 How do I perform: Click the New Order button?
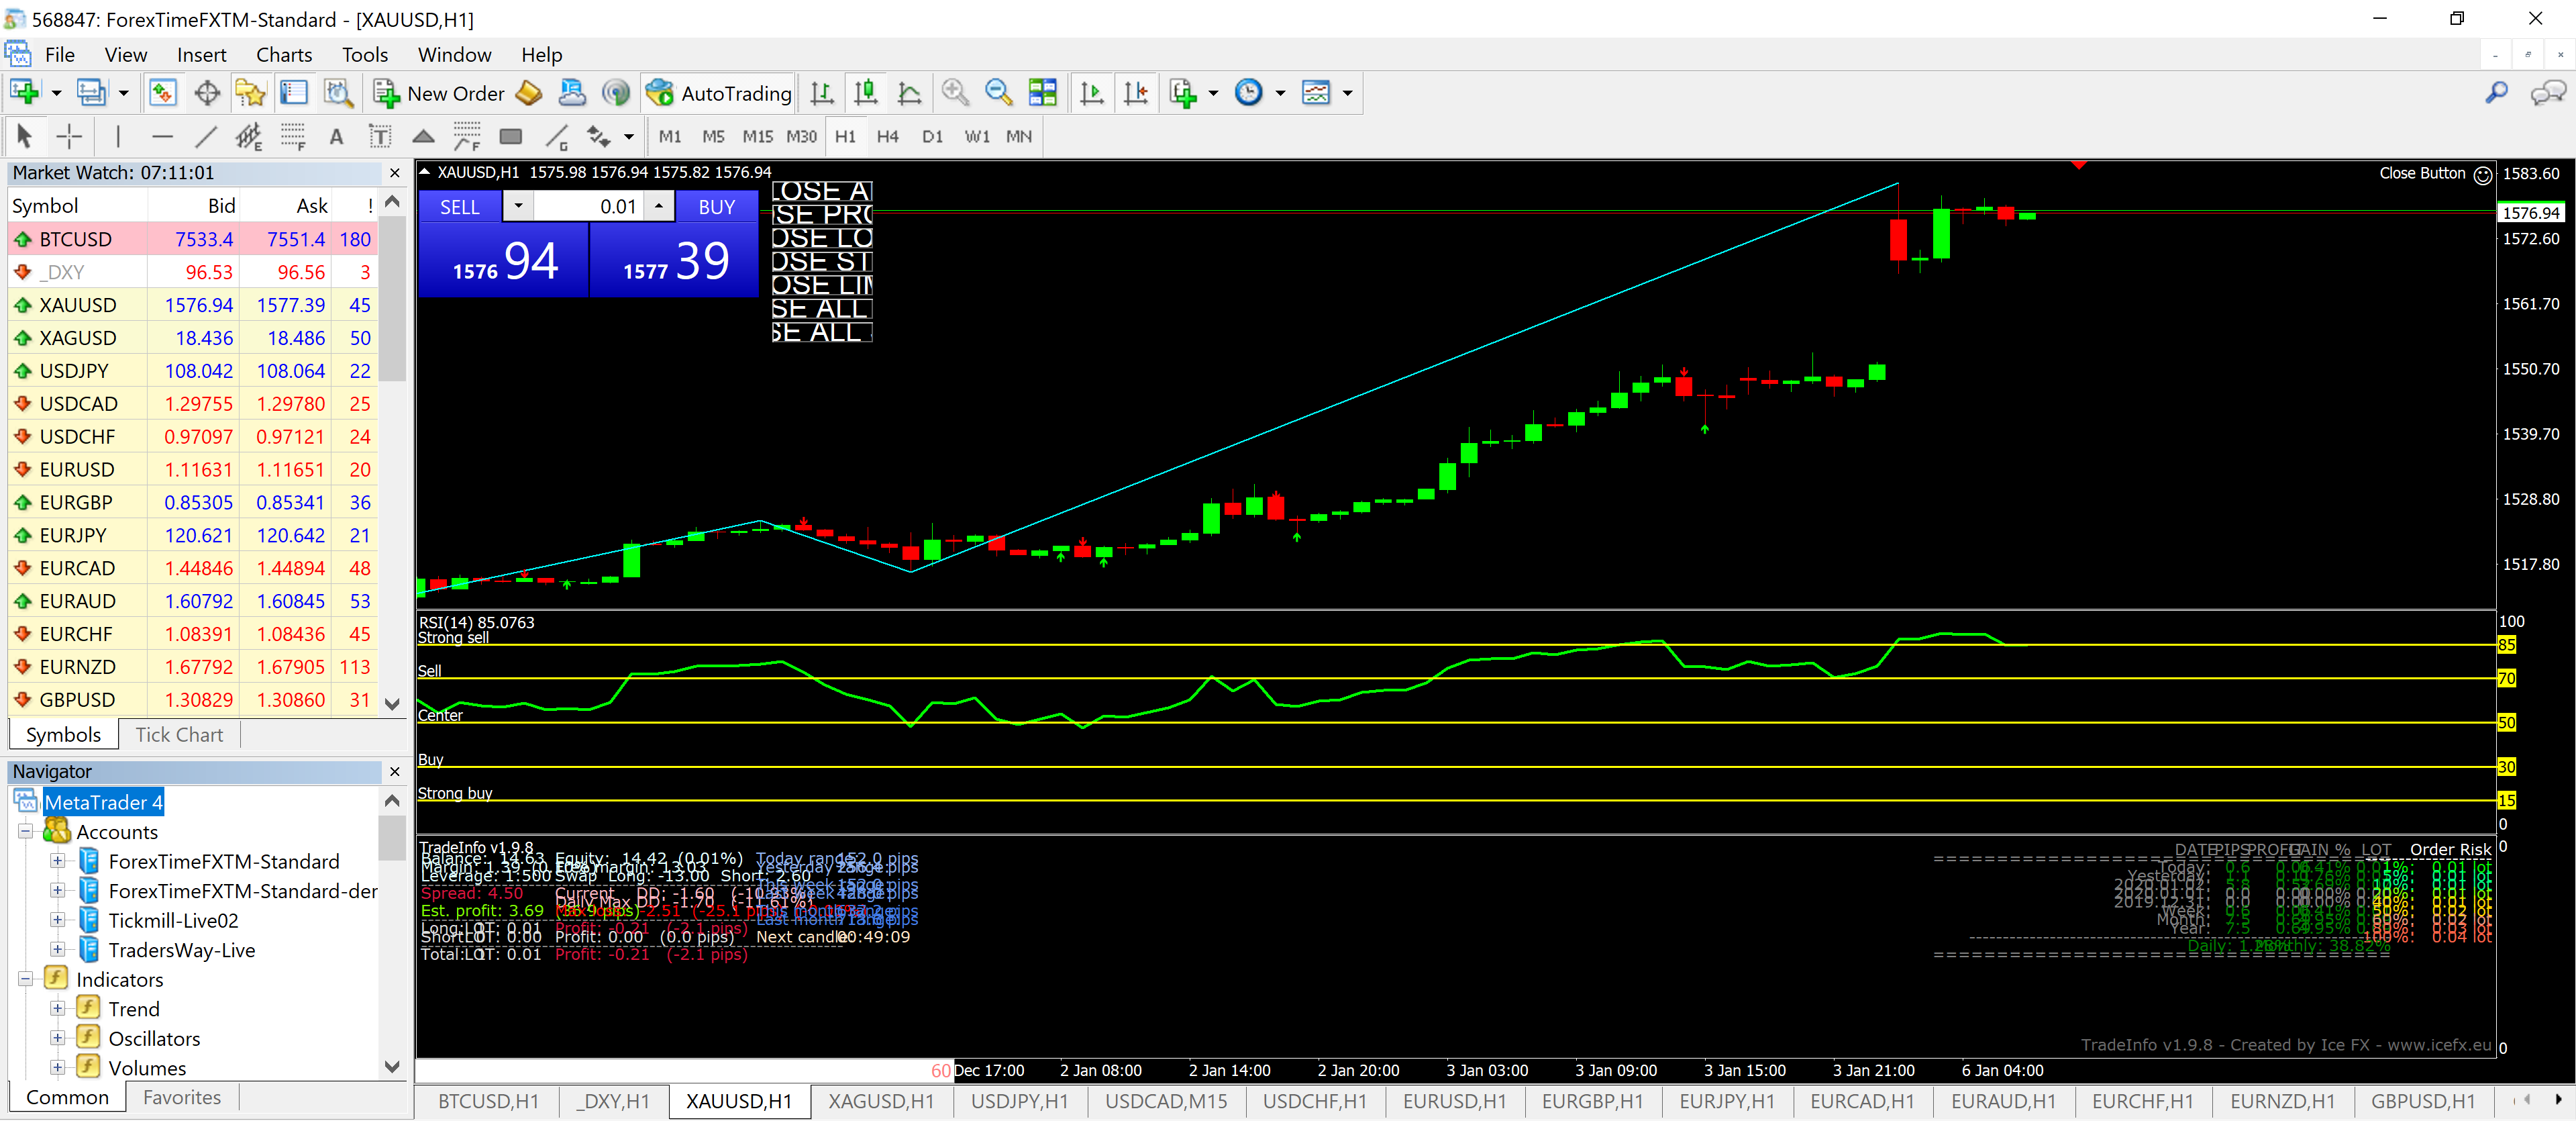click(439, 93)
